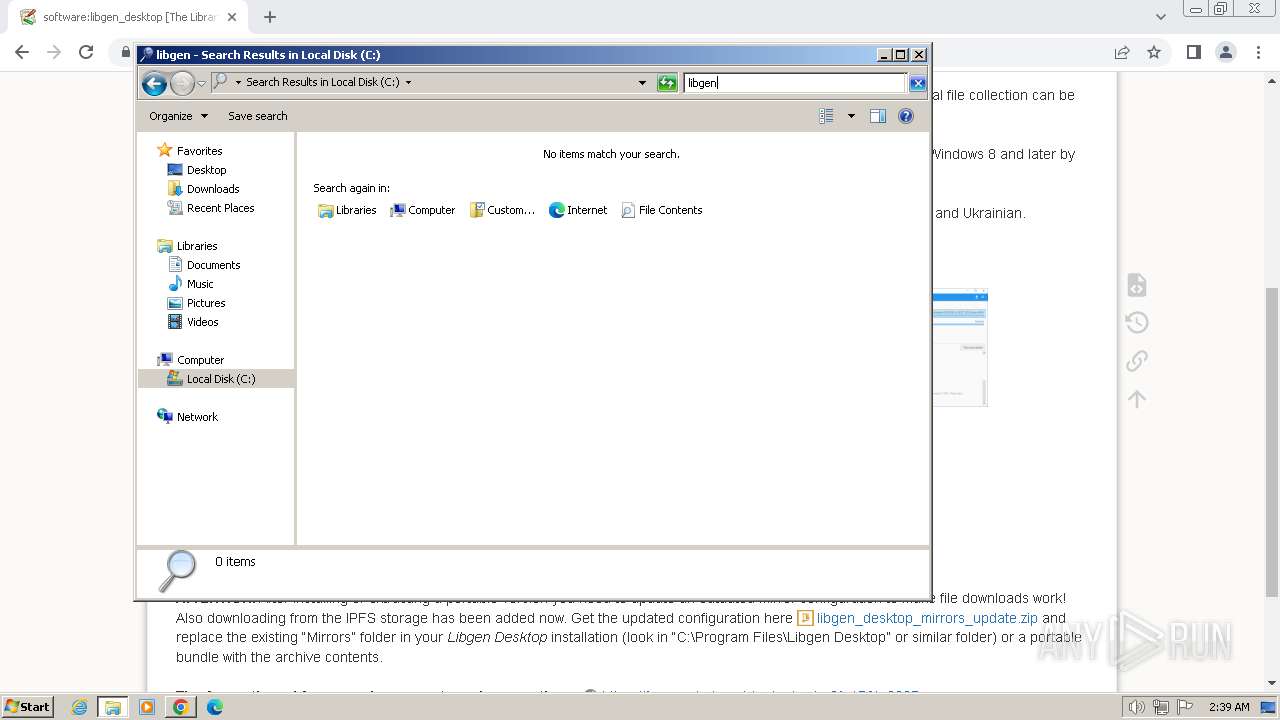Click the taskbar clock showing 2:39 AM
Screen dimensions: 1280x720
[x=1229, y=707]
